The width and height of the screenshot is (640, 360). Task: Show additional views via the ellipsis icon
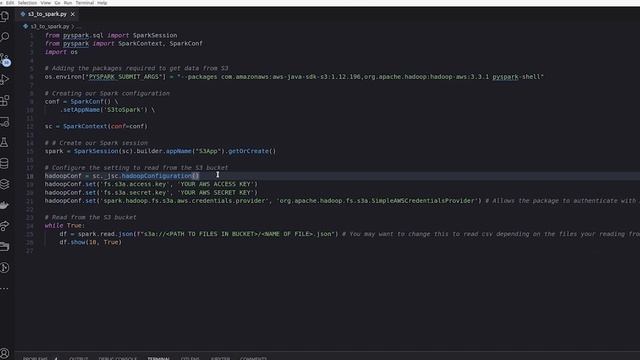(4, 289)
